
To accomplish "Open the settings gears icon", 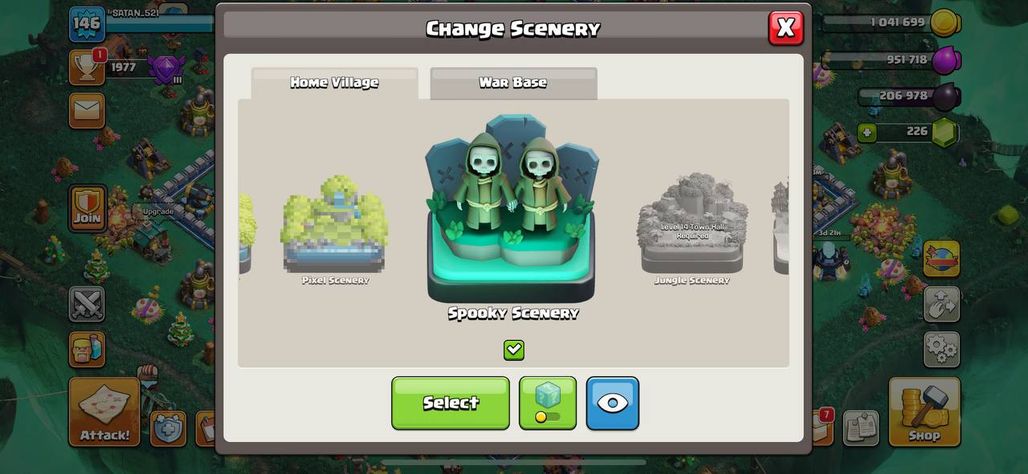I will click(x=941, y=349).
